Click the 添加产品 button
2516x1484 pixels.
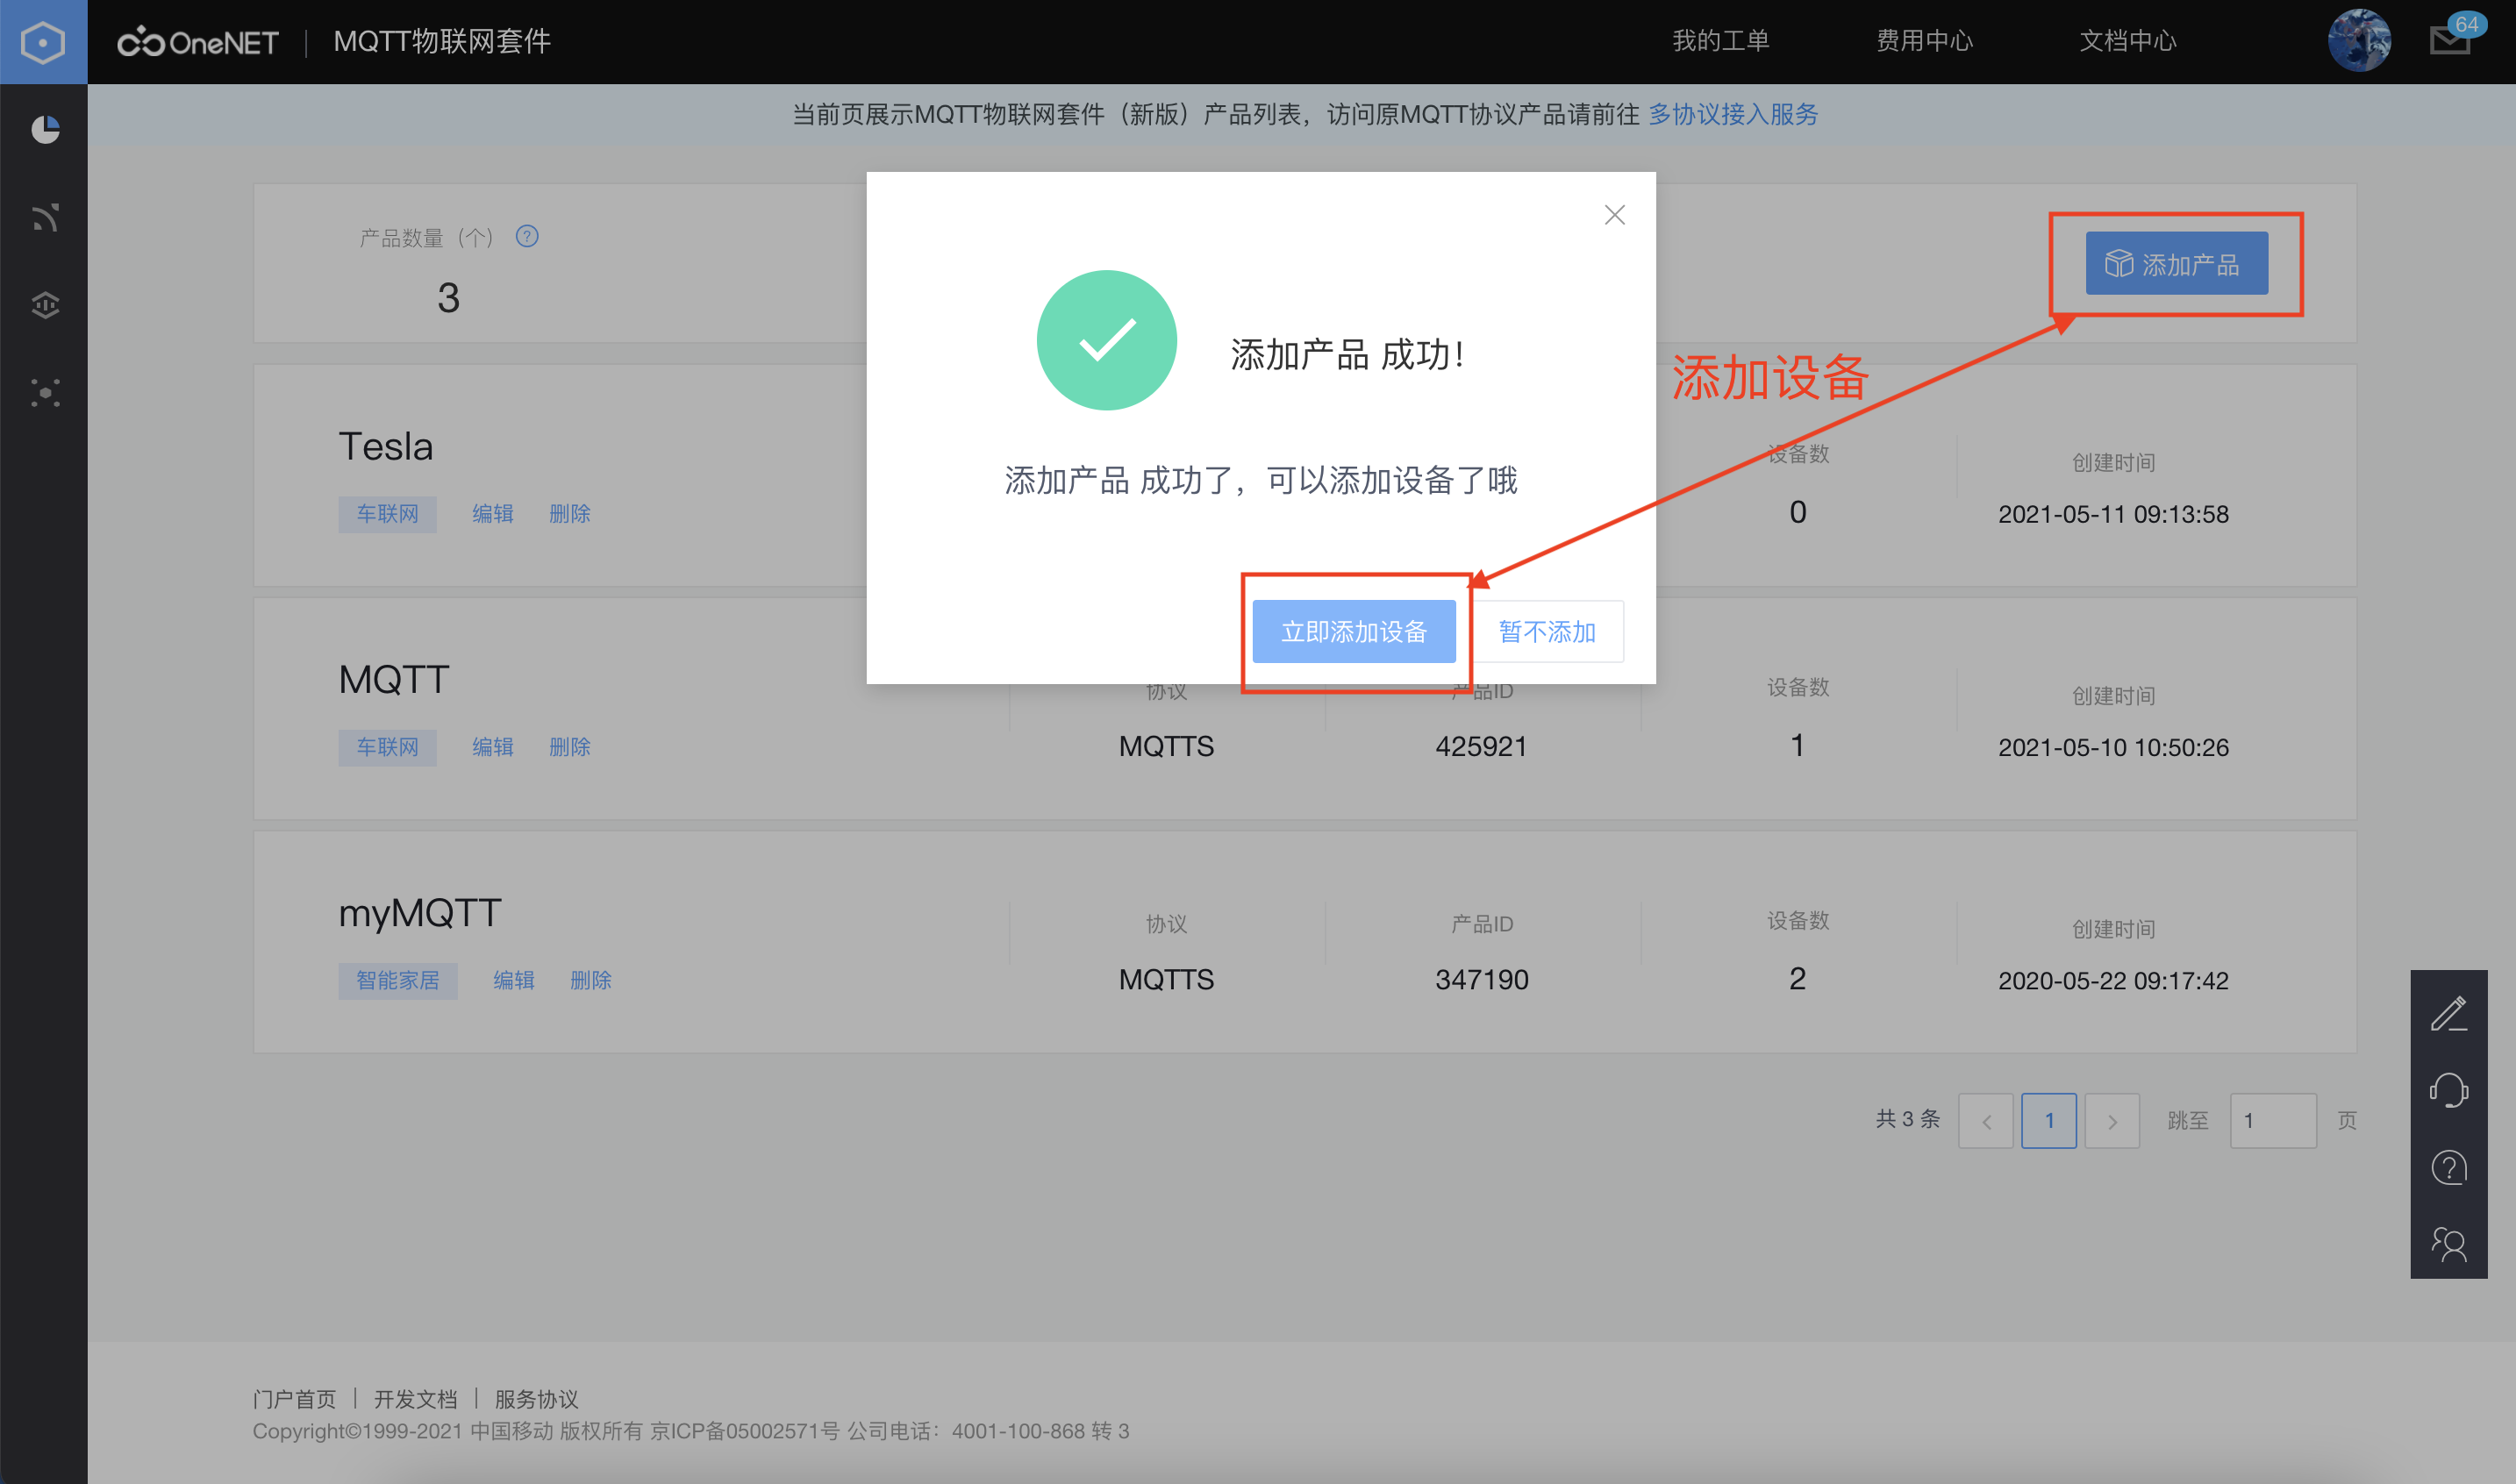pos(2179,263)
